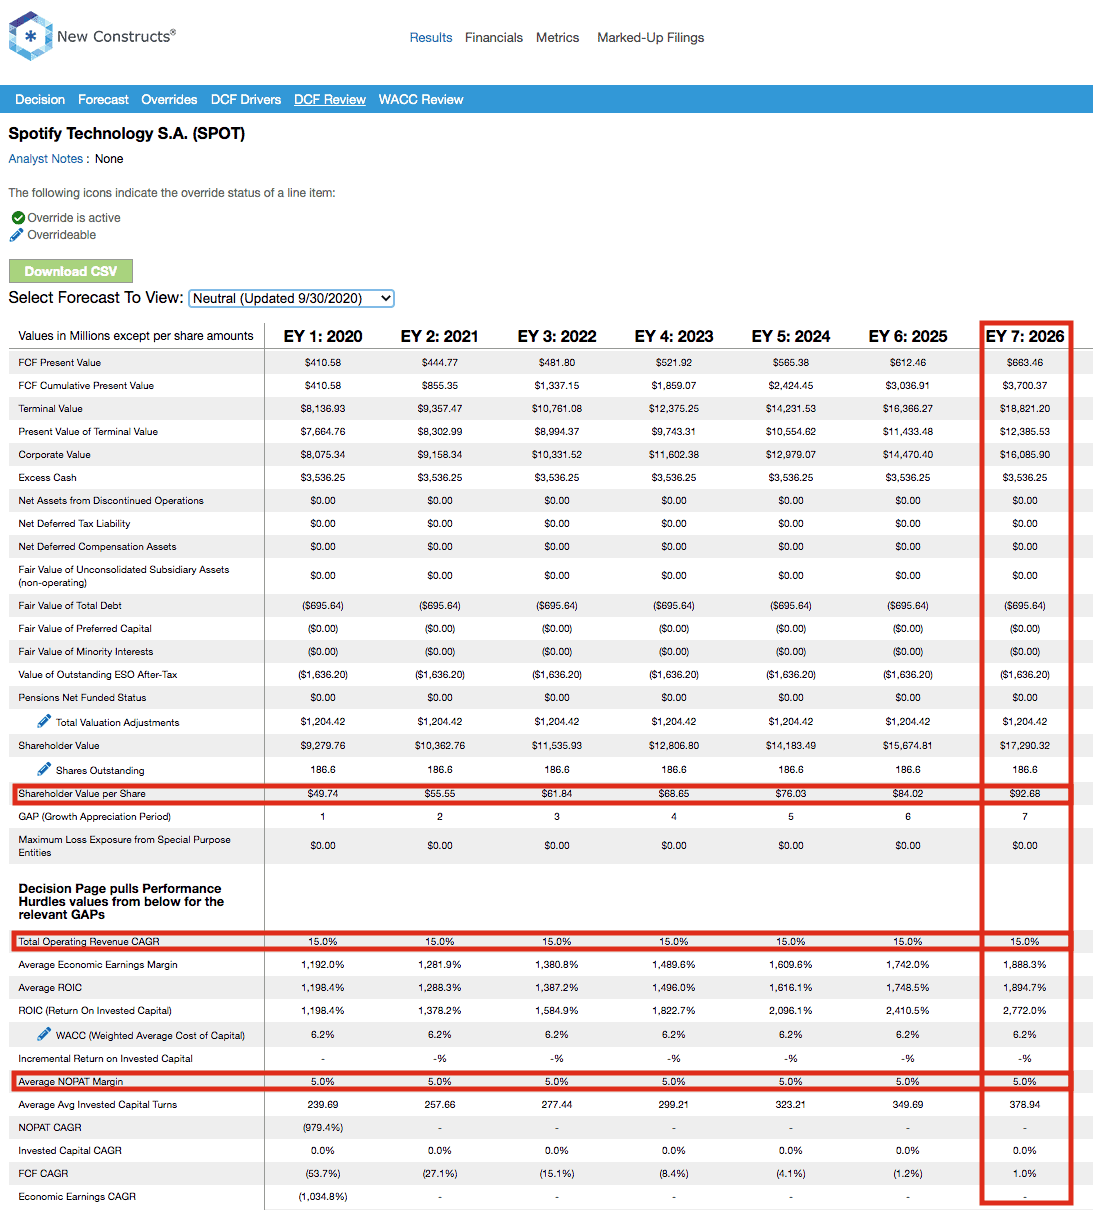Click pencil icon beside WACC row label
The height and width of the screenshot is (1210, 1093).
point(44,1034)
